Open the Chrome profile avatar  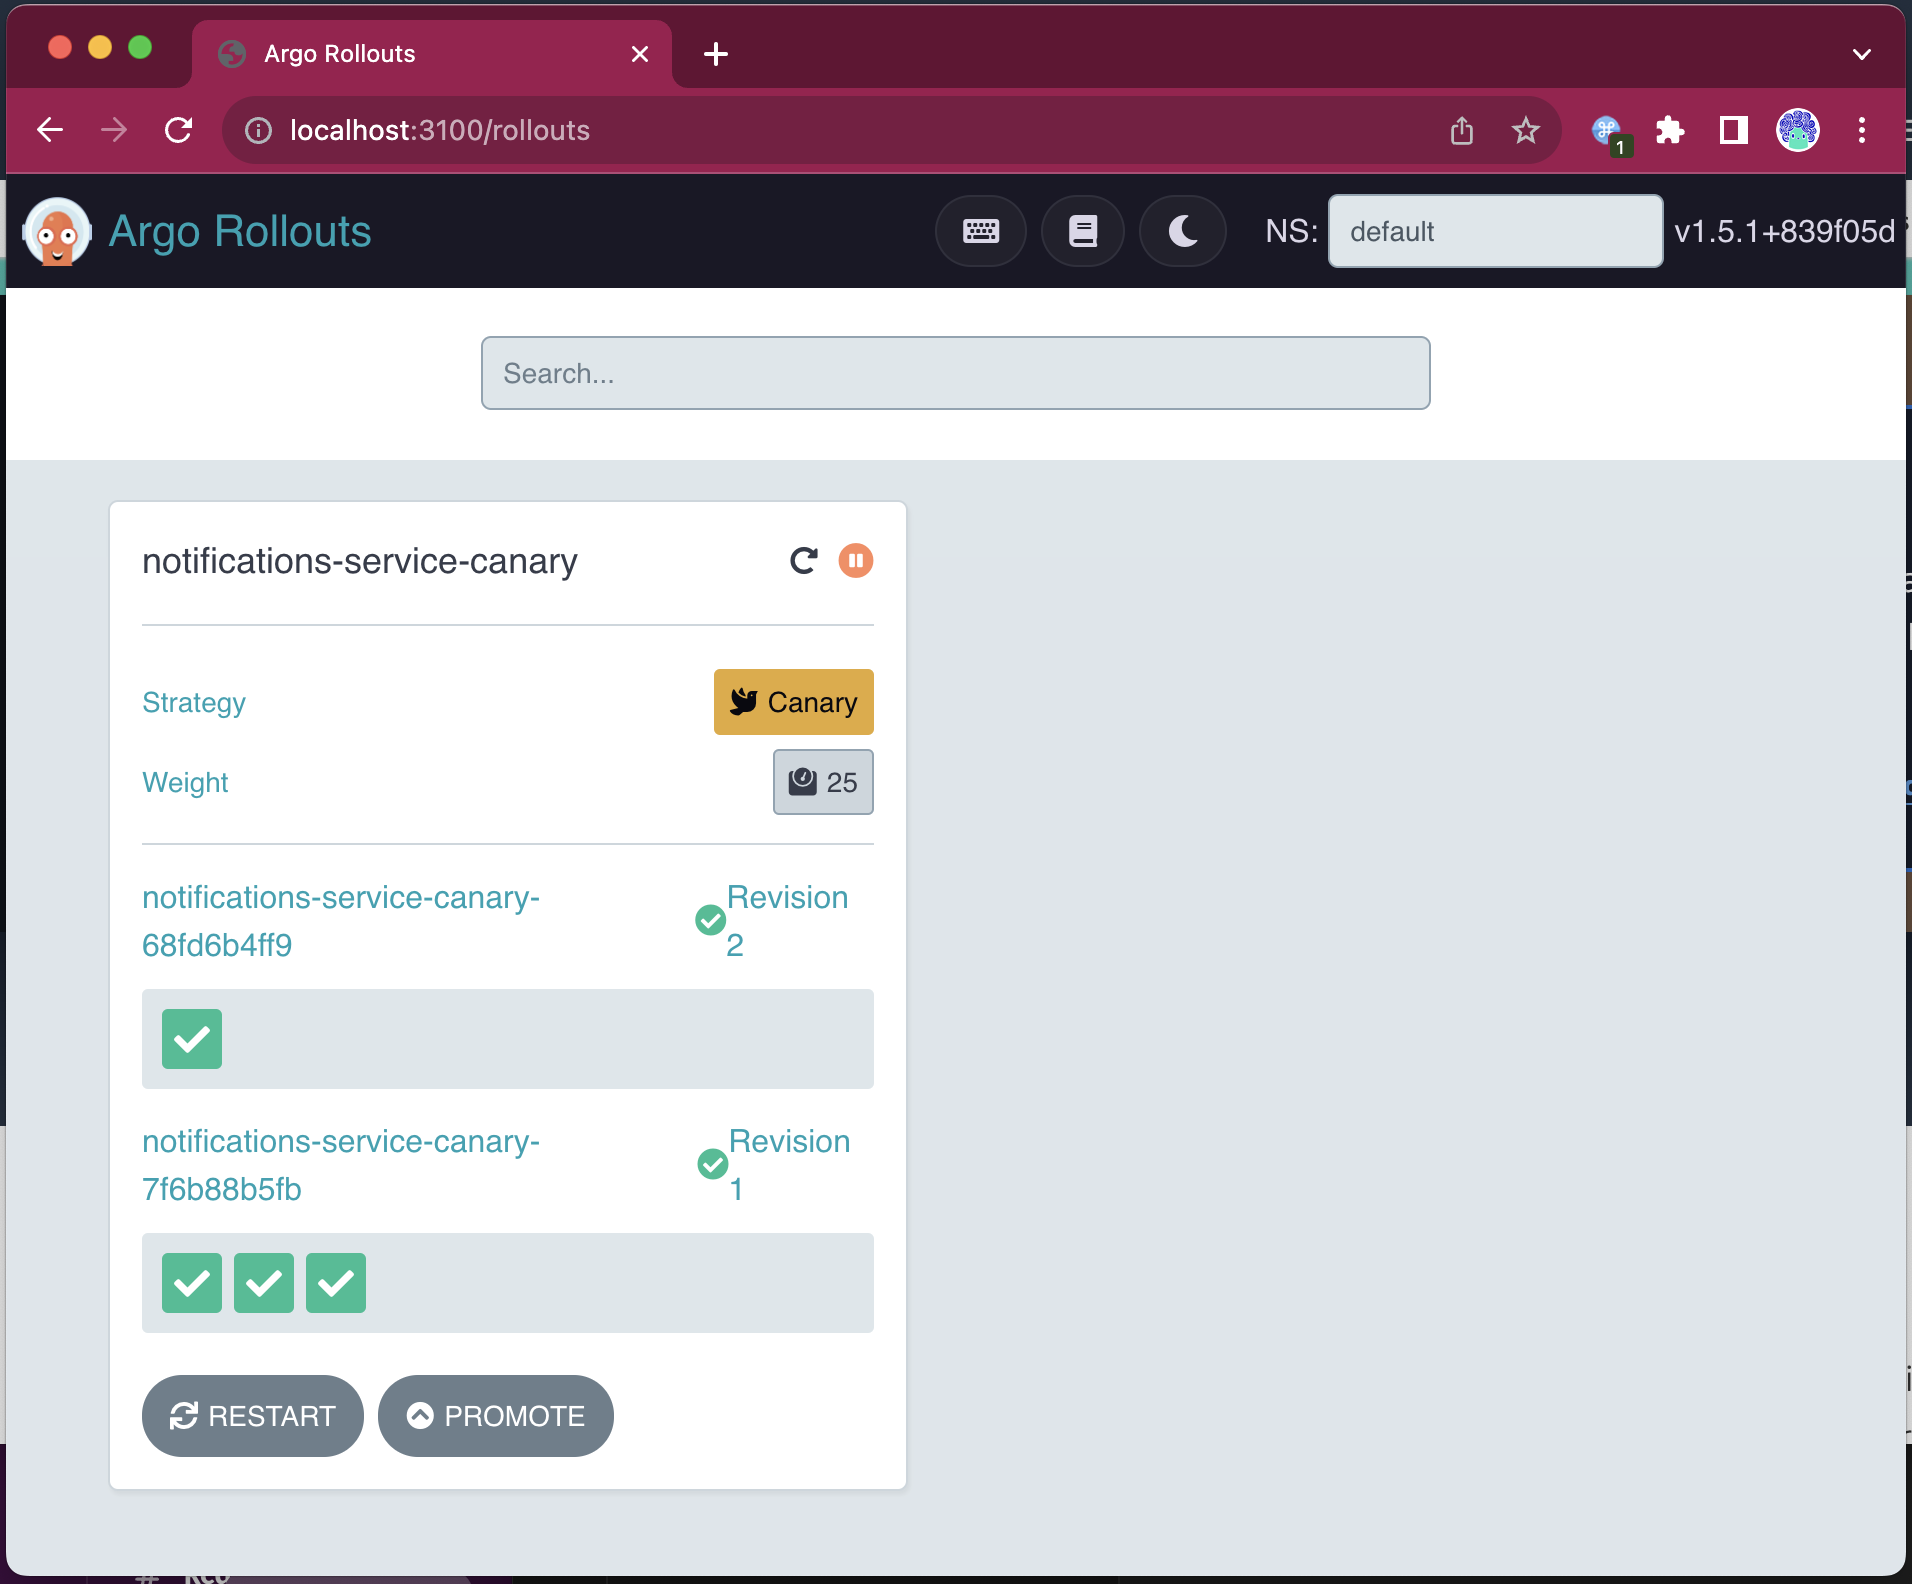tap(1797, 130)
